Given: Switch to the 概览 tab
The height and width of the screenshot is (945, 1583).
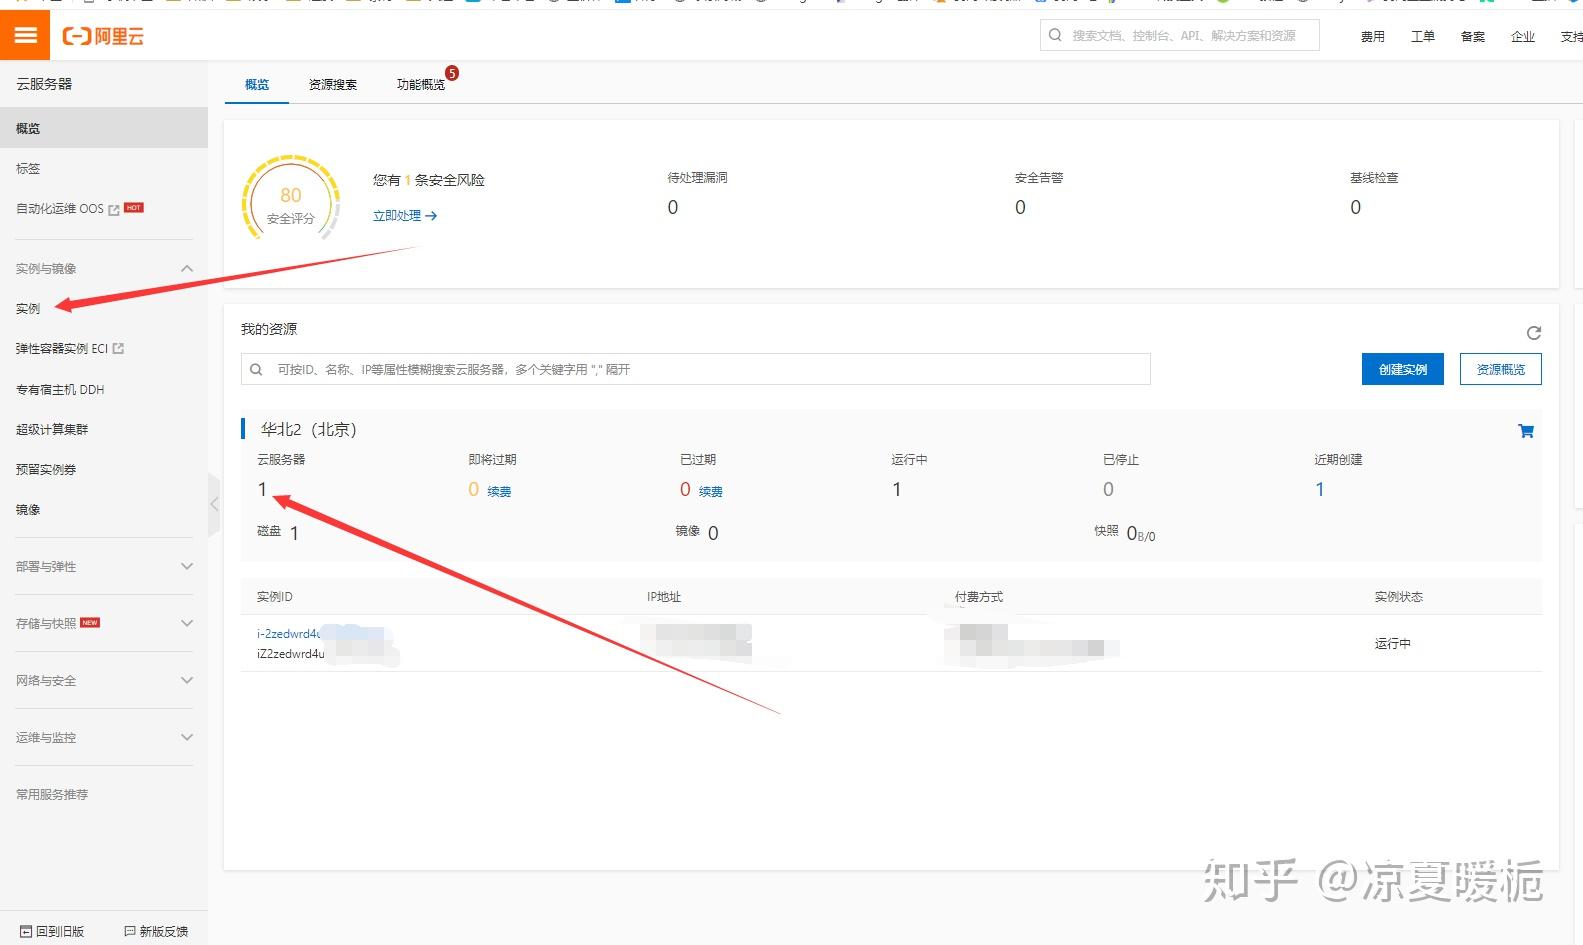Looking at the screenshot, I should (x=257, y=84).
